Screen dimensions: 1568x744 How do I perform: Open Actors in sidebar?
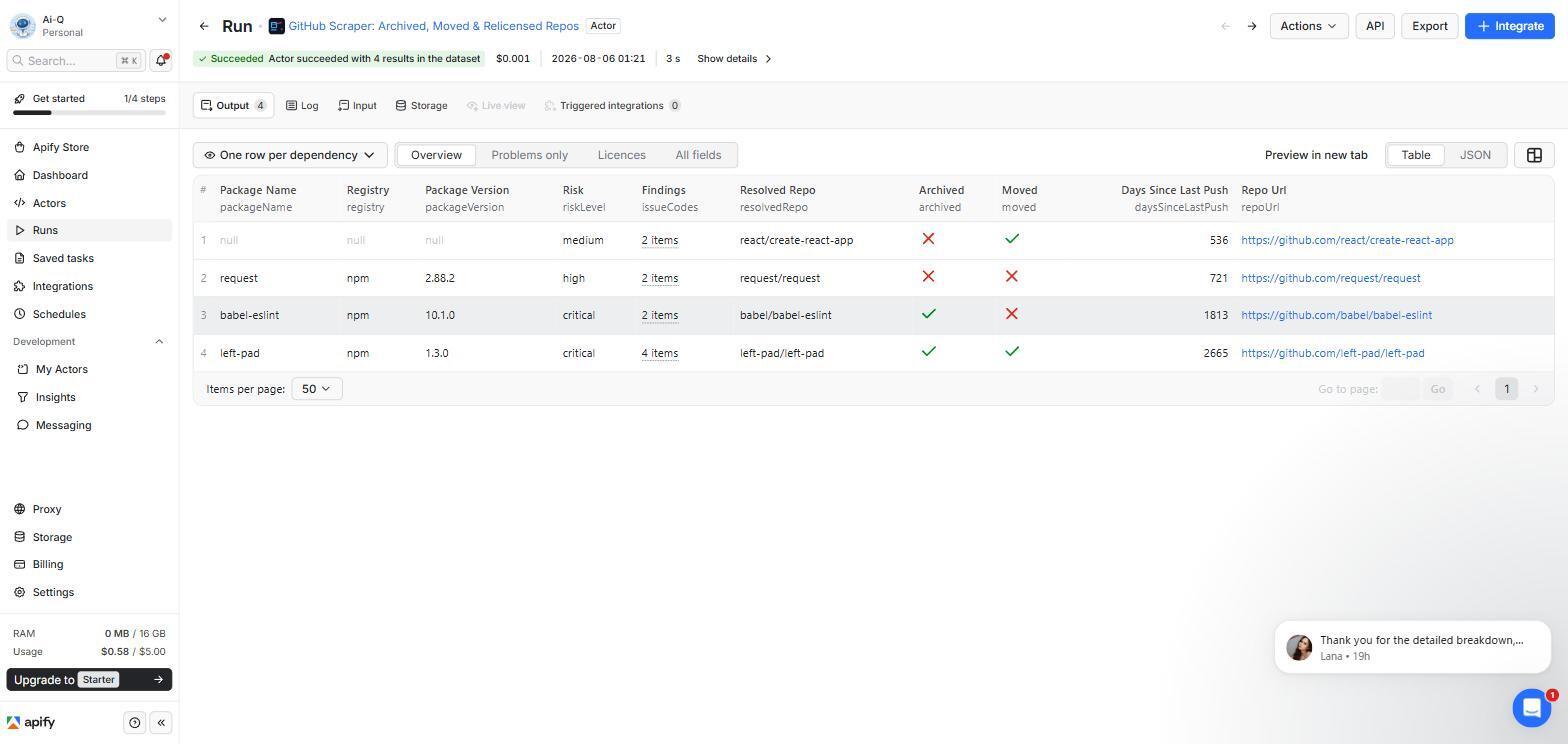point(89,203)
